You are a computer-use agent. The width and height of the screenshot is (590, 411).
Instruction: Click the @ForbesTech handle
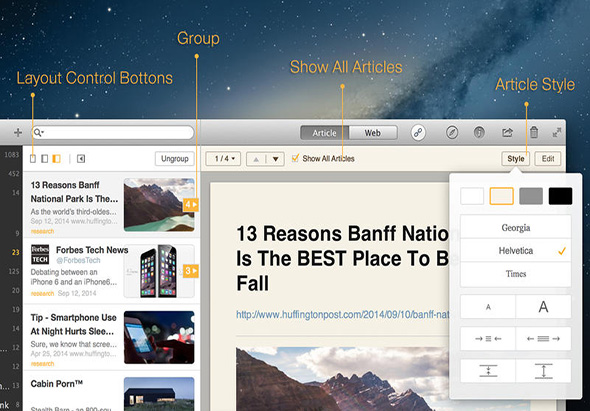point(78,260)
